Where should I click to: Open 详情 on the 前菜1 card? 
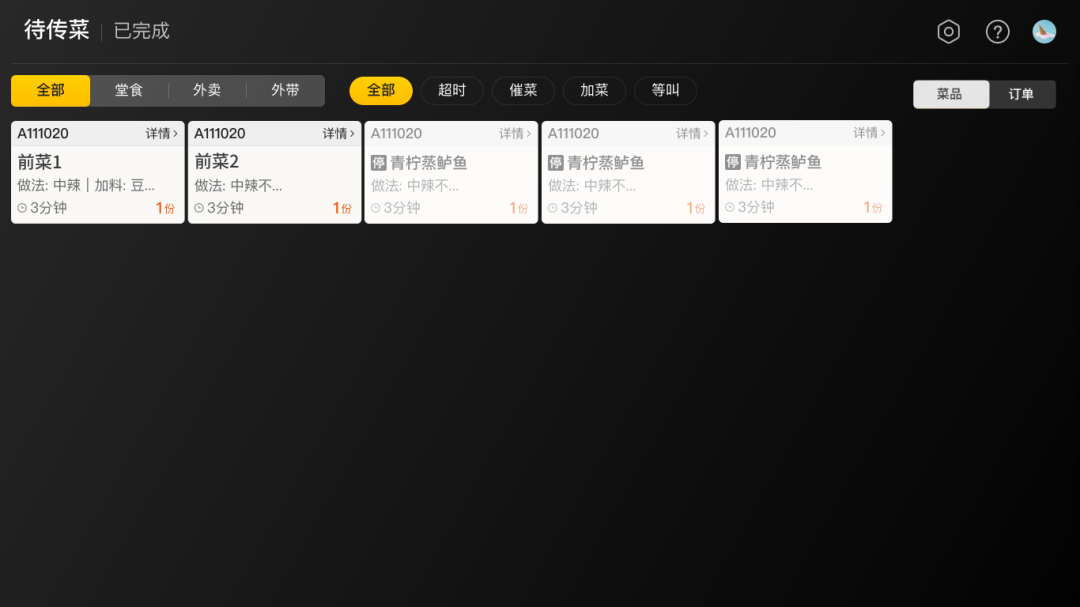pos(162,134)
